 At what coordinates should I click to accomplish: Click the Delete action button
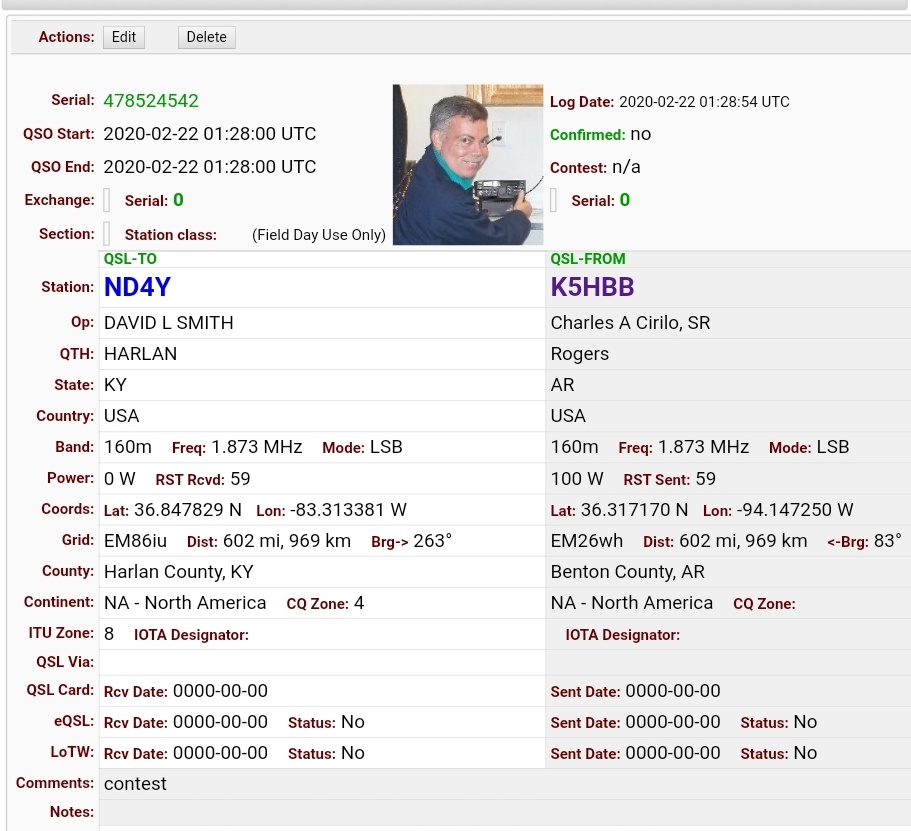(206, 37)
